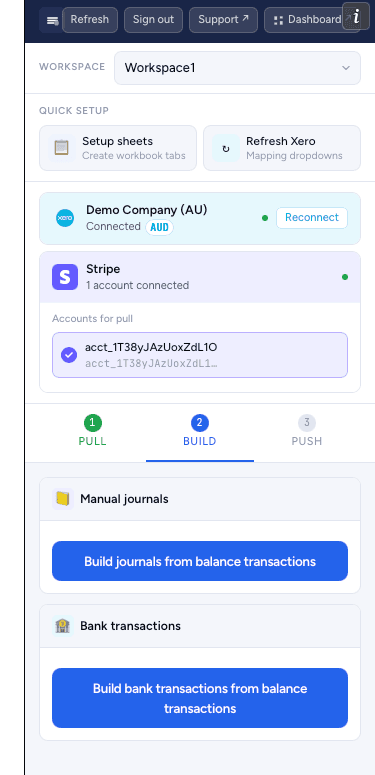Click the 'Connected' status text

[113, 226]
